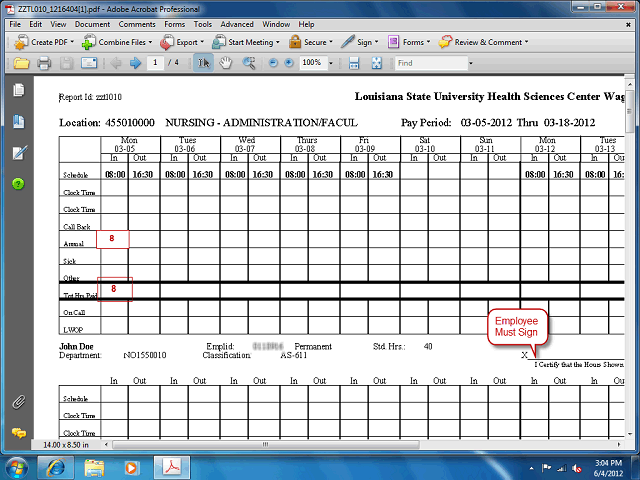
Task: Click the Fit one full page icon
Action: 376,63
